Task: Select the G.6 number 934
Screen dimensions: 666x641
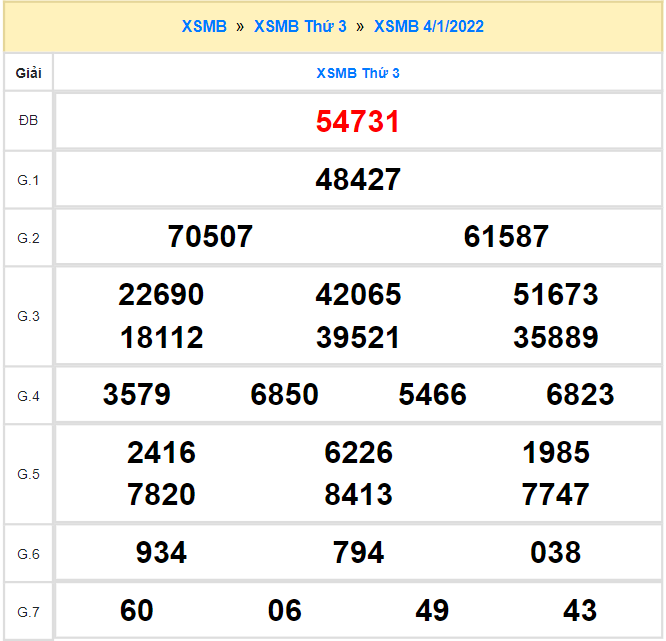Action: [161, 552]
